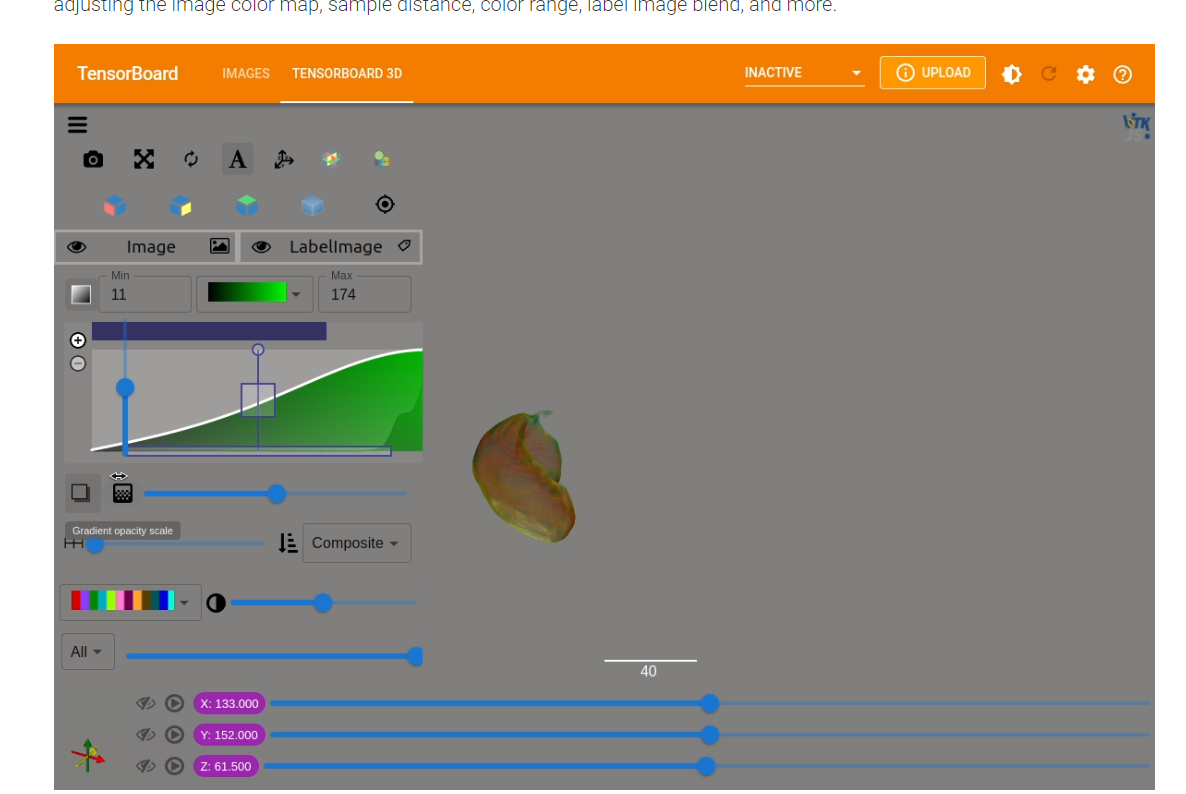Image resolution: width=1186 pixels, height=794 pixels.
Task: Take a screenshot with the camera icon
Action: point(93,159)
